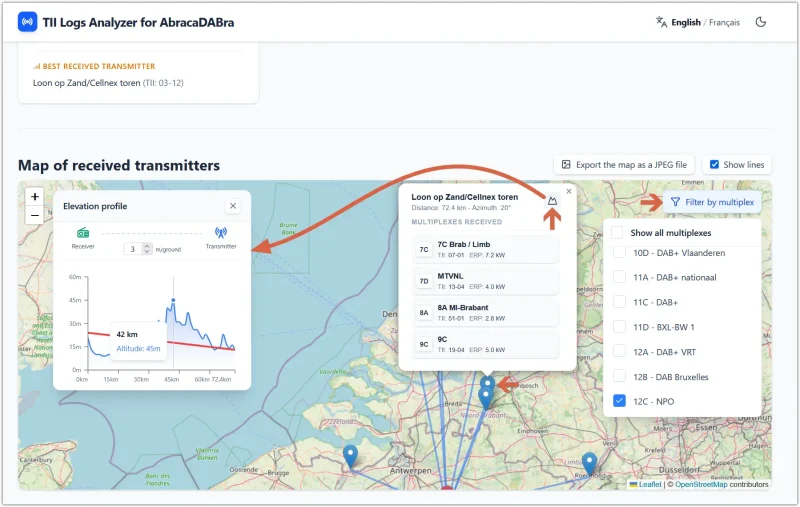Enable Show all multiplexes checkbox
The width and height of the screenshot is (800, 507).
pyautogui.click(x=617, y=233)
